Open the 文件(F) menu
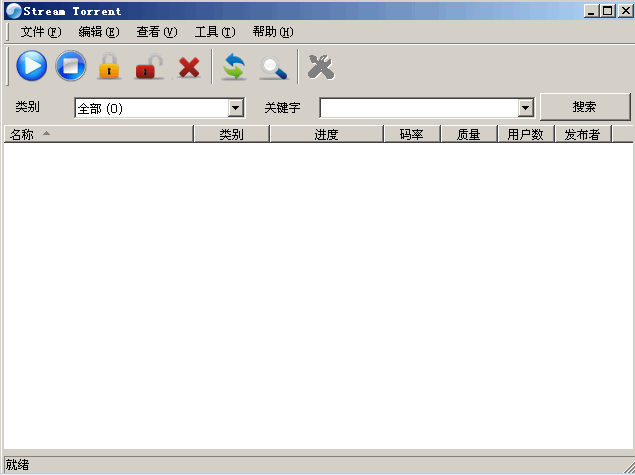This screenshot has height=475, width=635. 41,32
